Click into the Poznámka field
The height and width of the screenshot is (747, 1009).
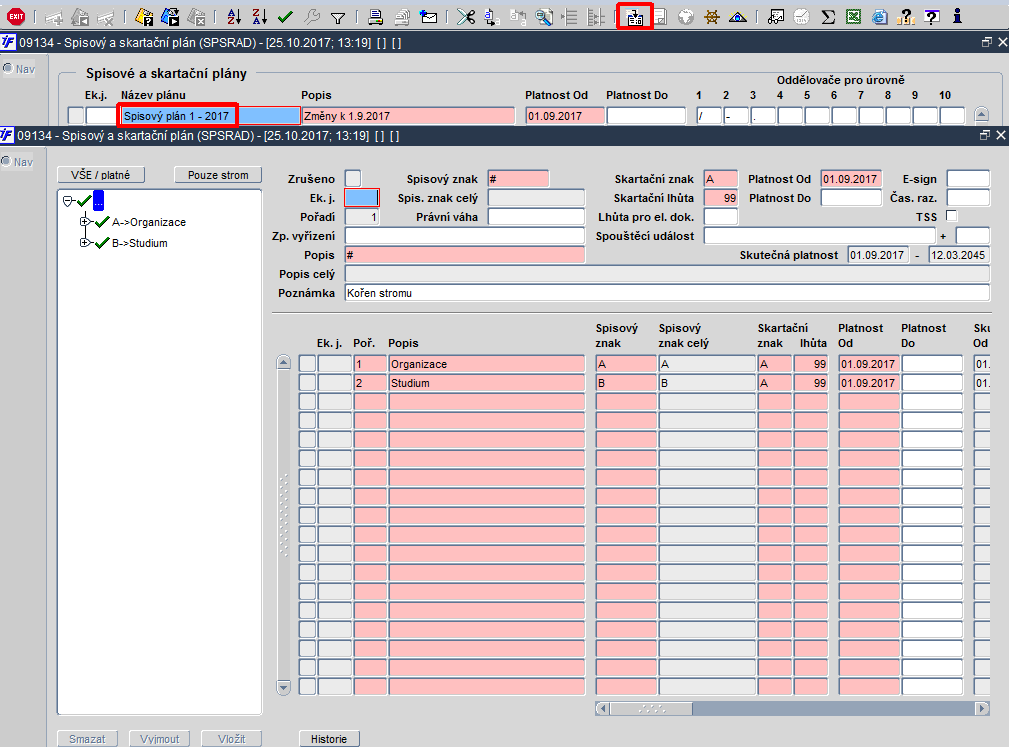pyautogui.click(x=667, y=293)
